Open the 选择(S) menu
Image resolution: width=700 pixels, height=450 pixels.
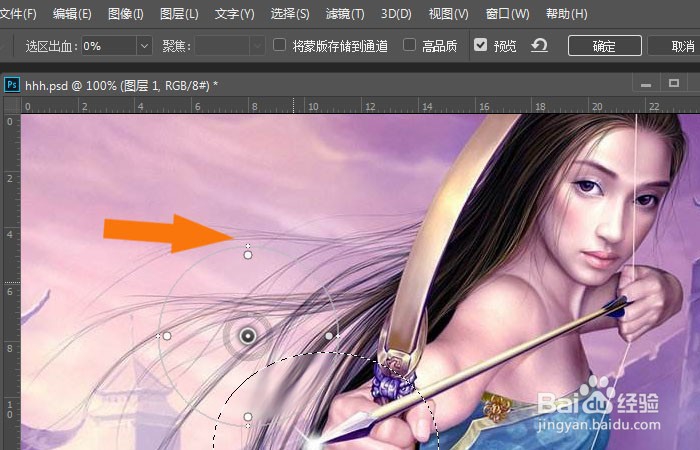[290, 14]
